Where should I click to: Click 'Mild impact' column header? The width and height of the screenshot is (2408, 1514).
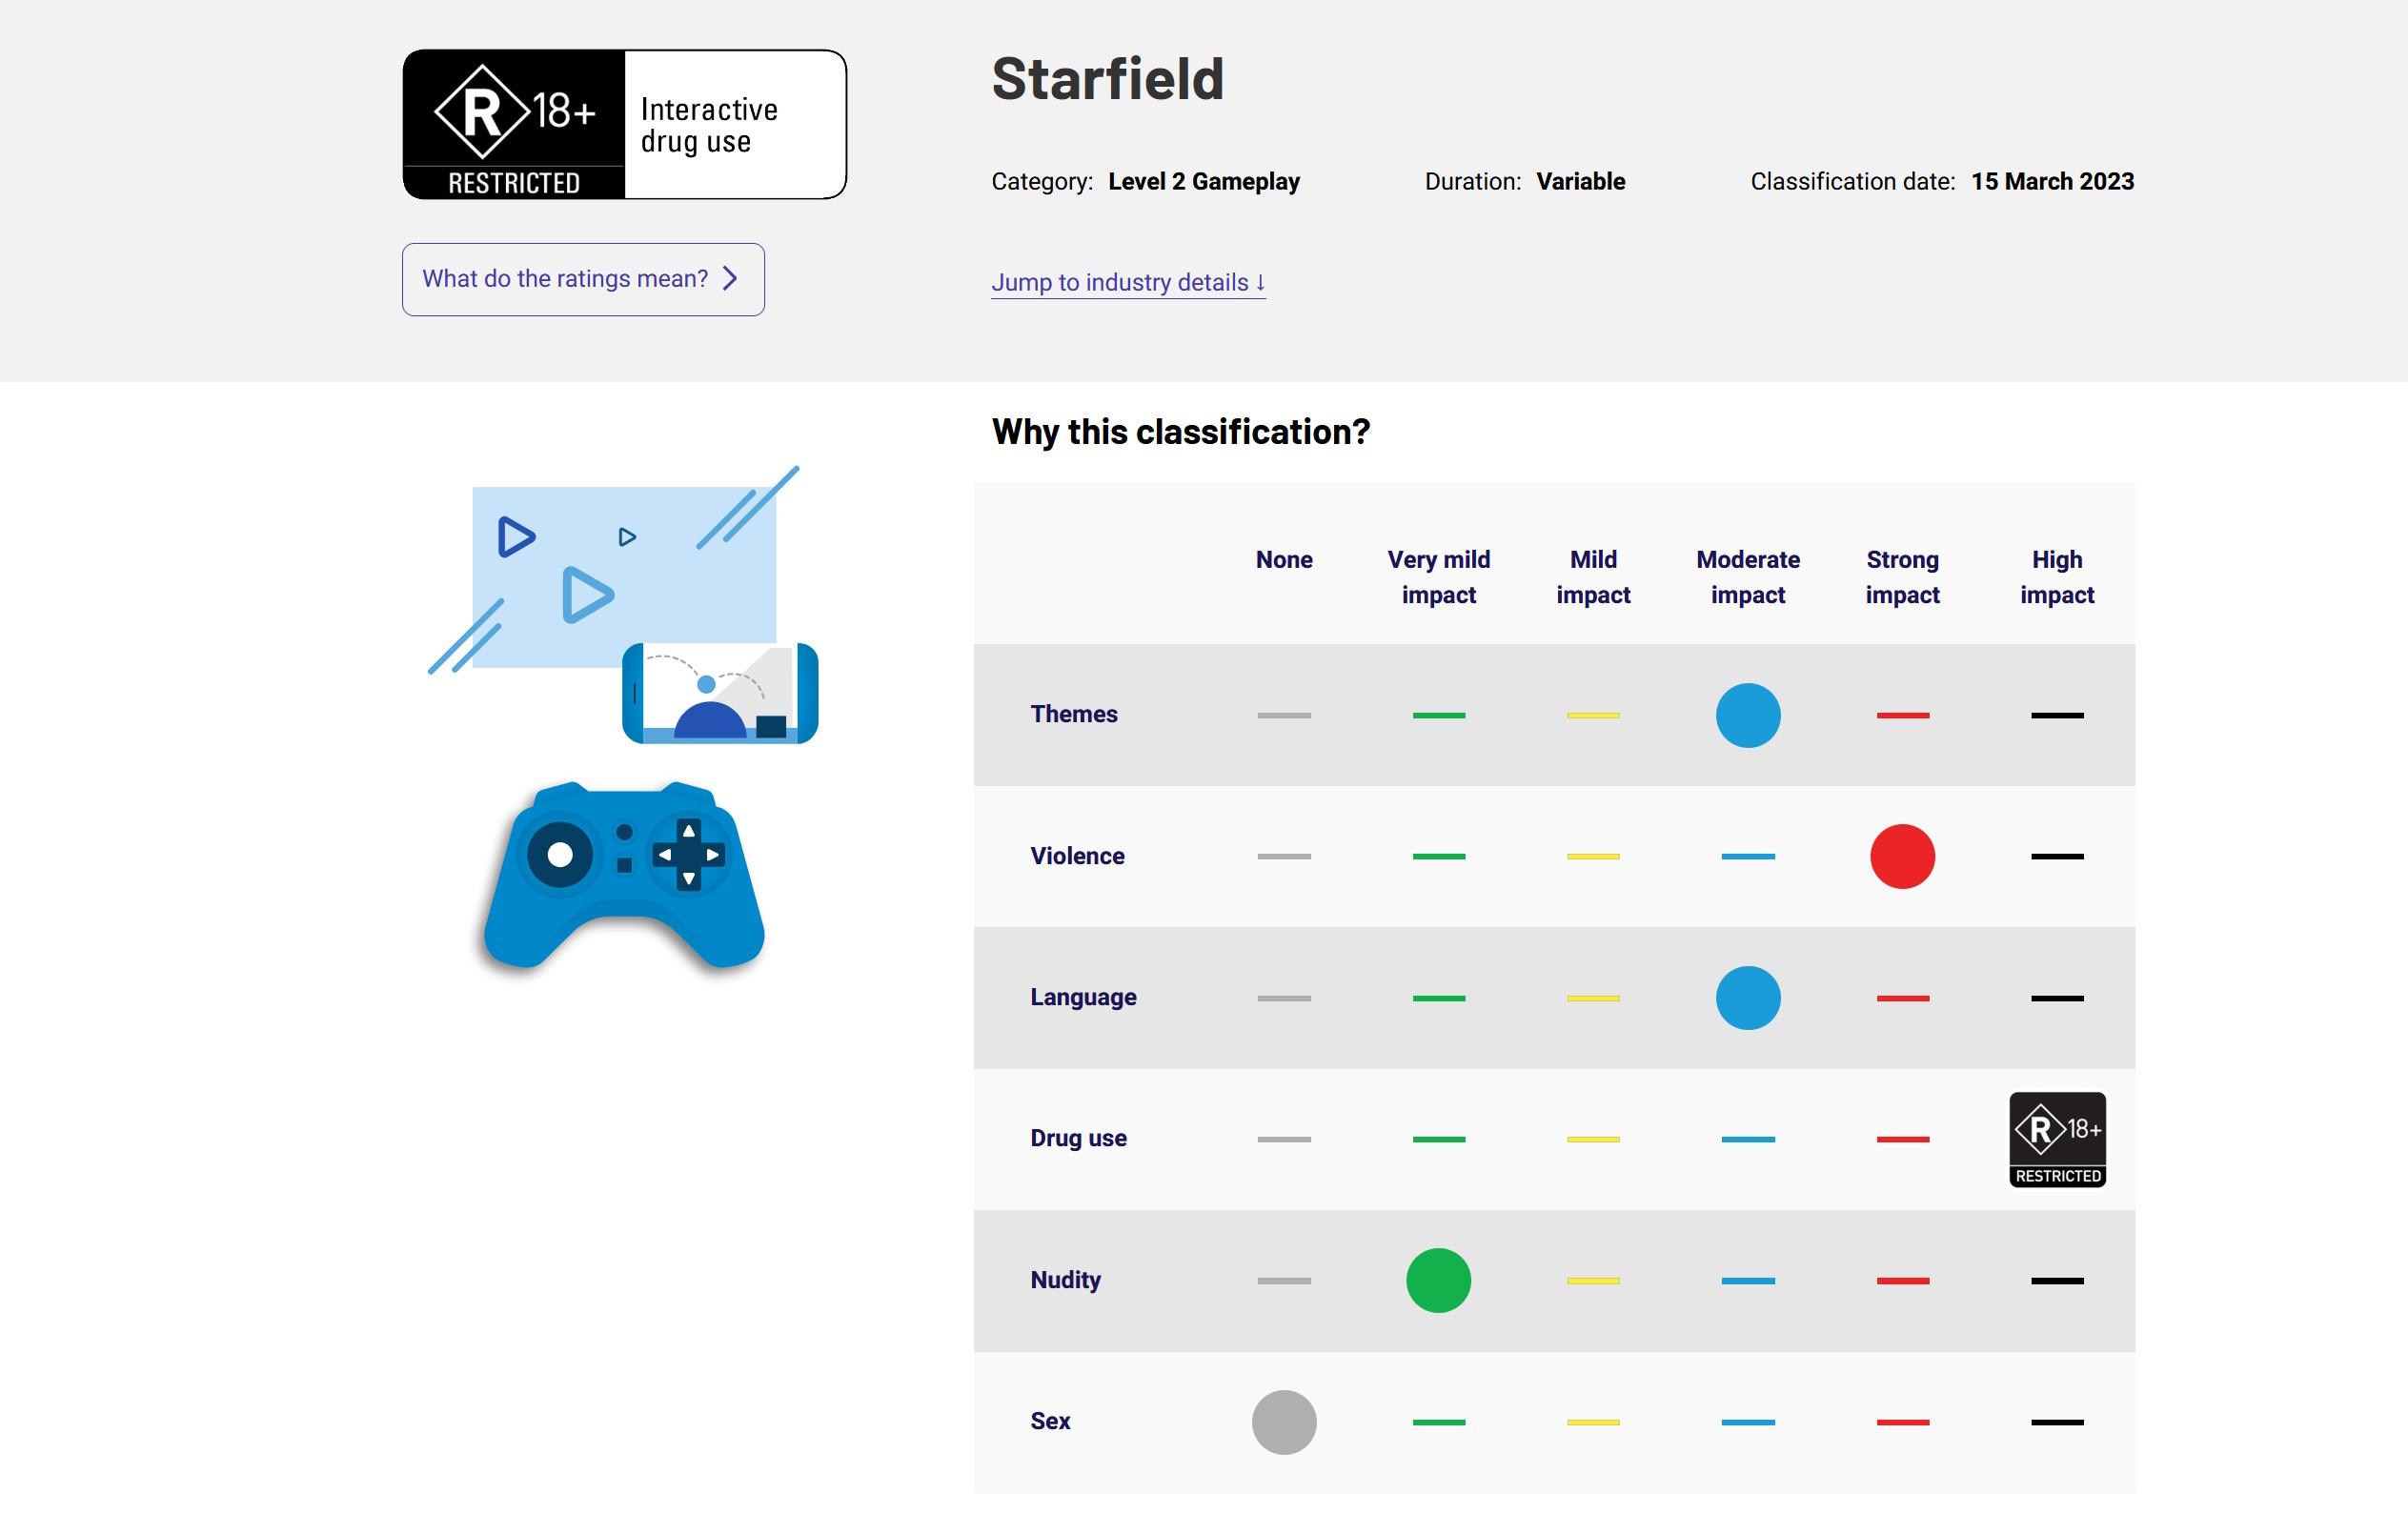pyautogui.click(x=1593, y=577)
